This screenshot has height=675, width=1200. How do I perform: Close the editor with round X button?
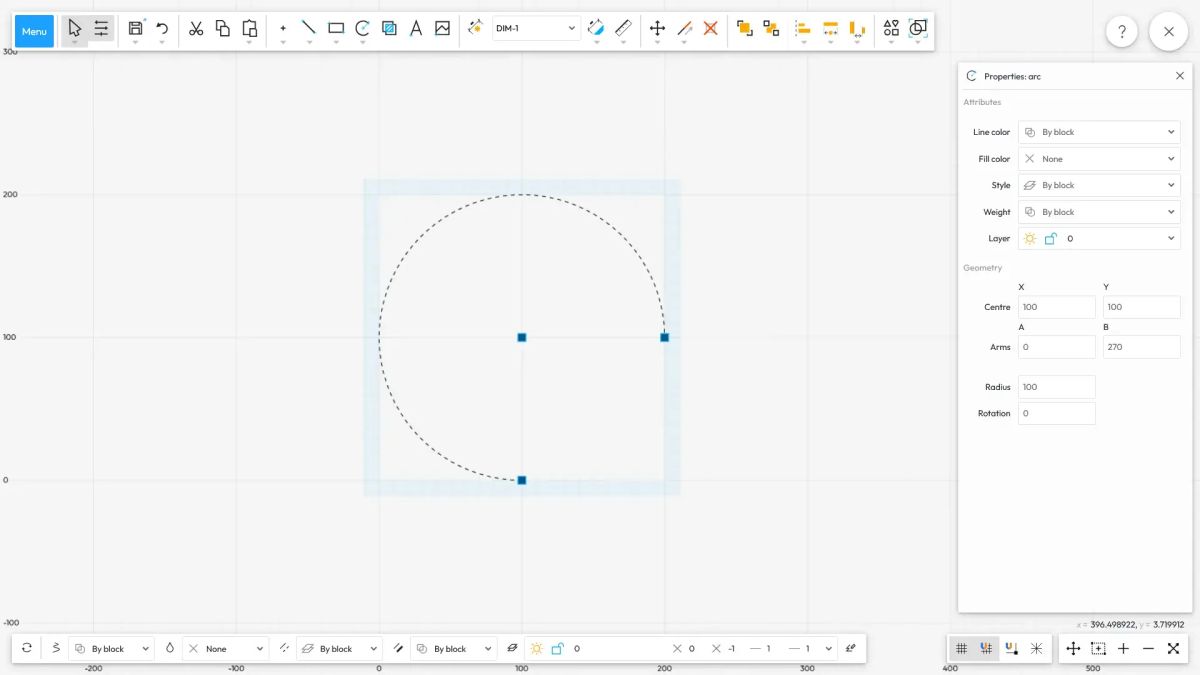pos(1169,32)
